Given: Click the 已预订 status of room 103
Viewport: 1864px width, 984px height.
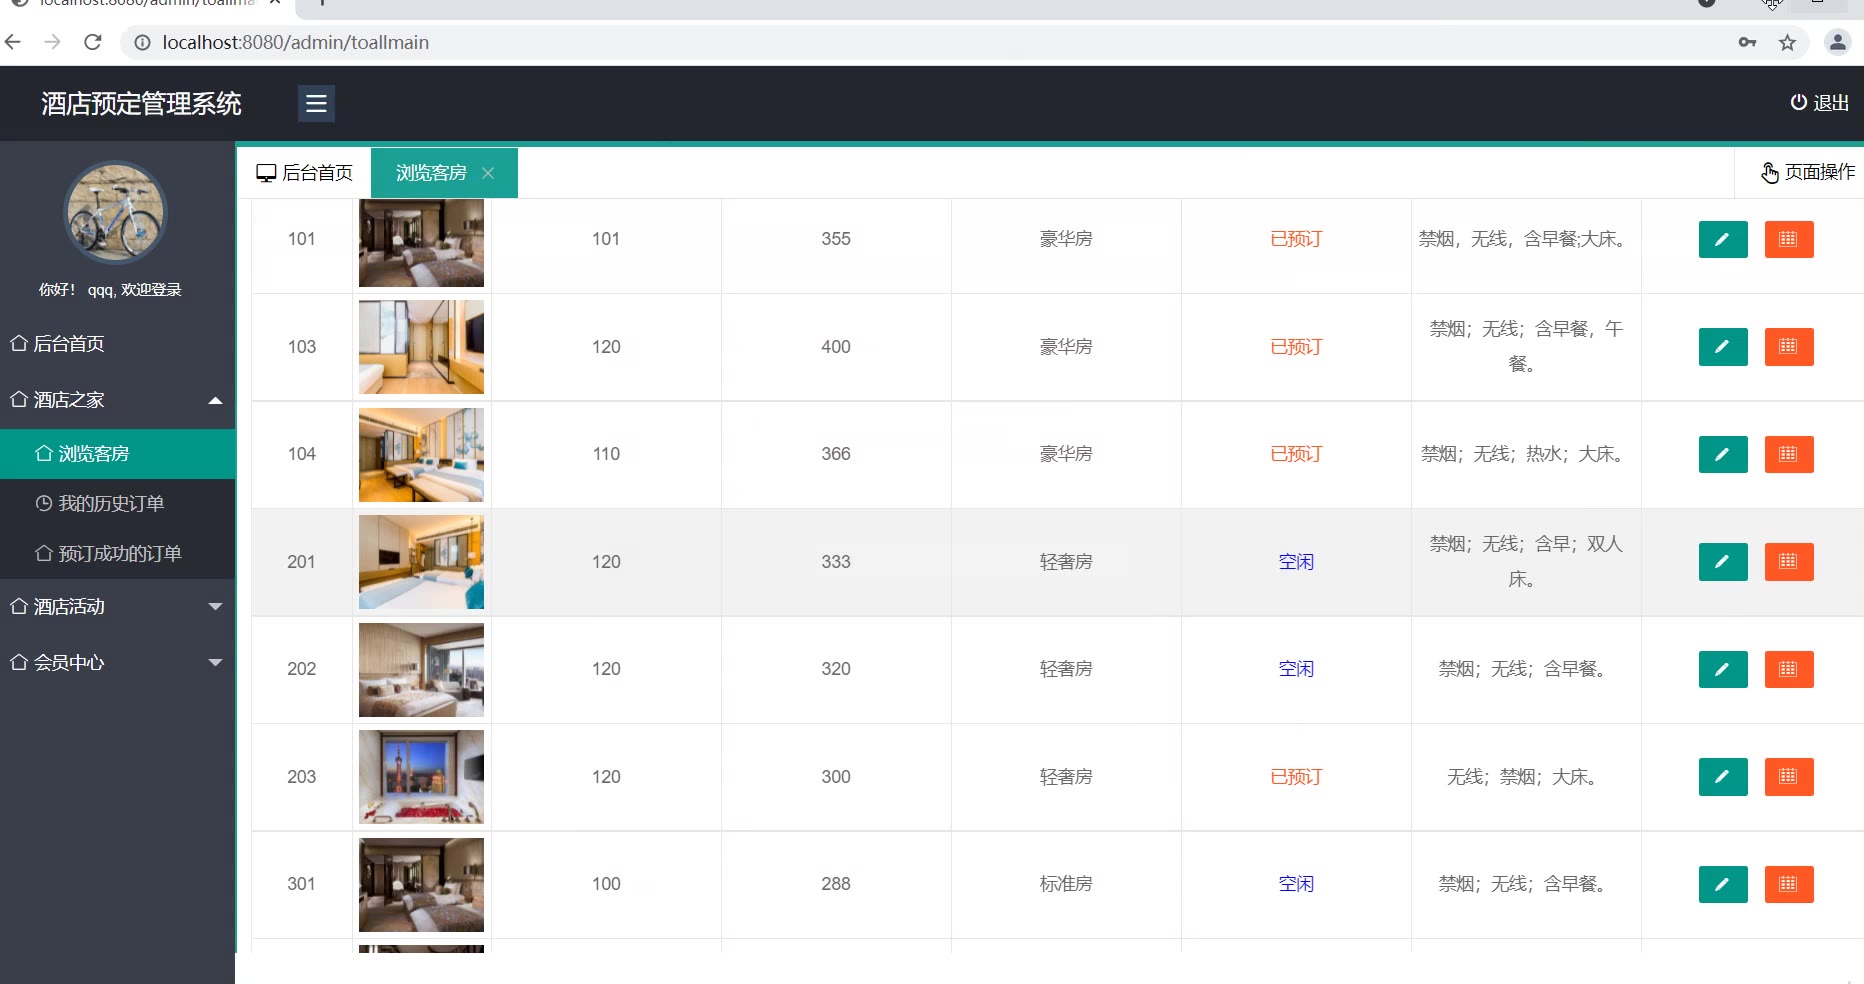Looking at the screenshot, I should point(1296,347).
